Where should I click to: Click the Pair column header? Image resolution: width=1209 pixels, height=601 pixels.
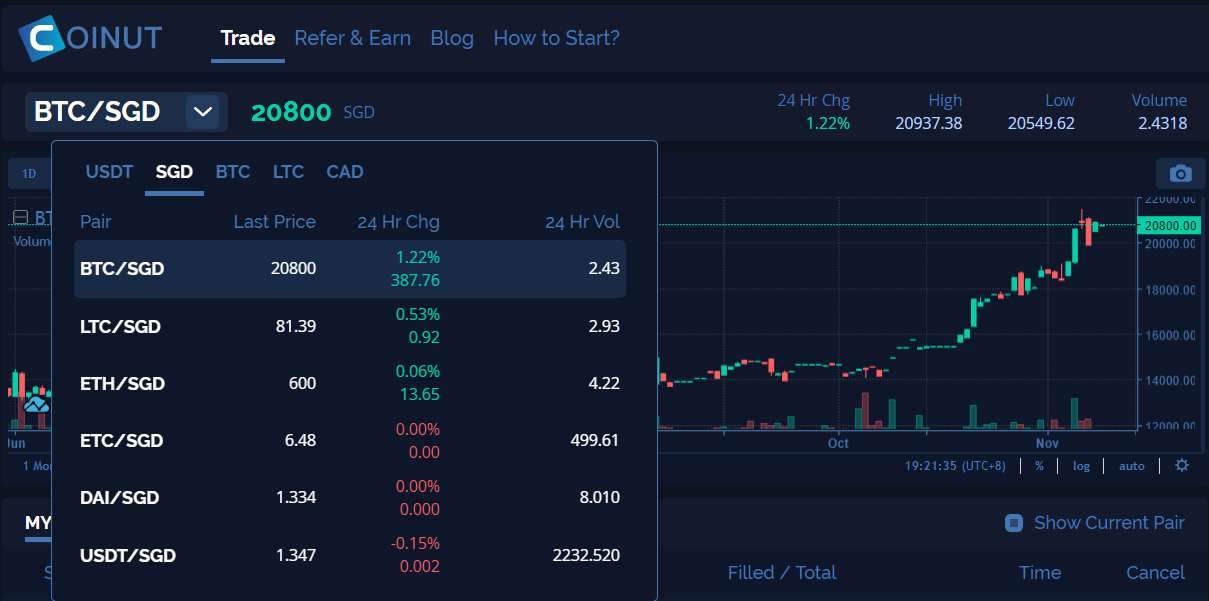coord(96,222)
